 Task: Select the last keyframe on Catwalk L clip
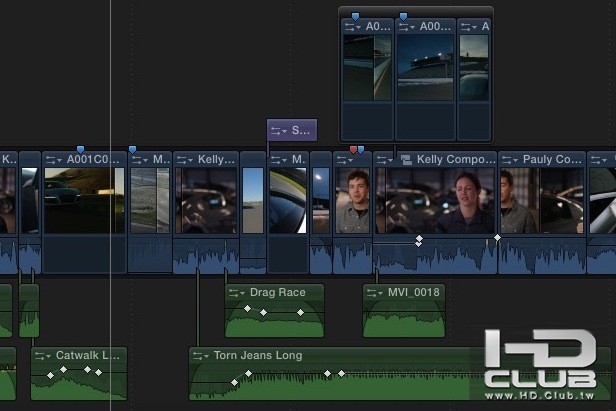point(99,372)
